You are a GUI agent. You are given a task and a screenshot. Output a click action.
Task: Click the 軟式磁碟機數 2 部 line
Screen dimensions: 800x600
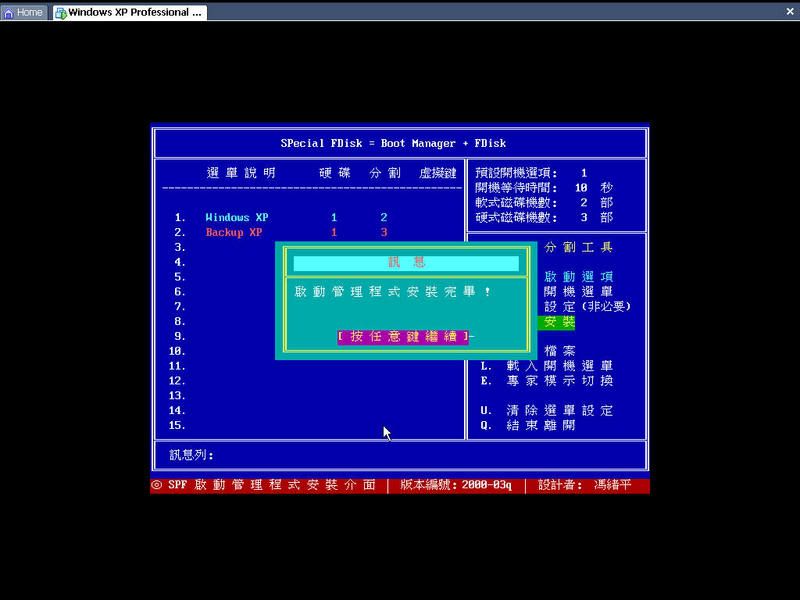point(544,203)
